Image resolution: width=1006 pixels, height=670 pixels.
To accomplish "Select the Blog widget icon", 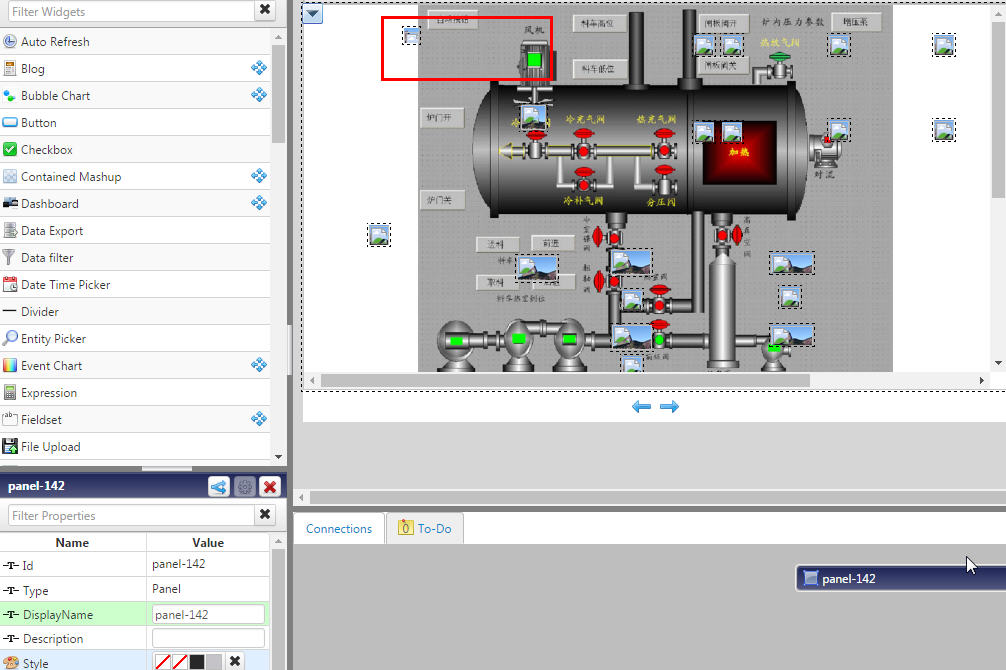I will pyautogui.click(x=10, y=69).
